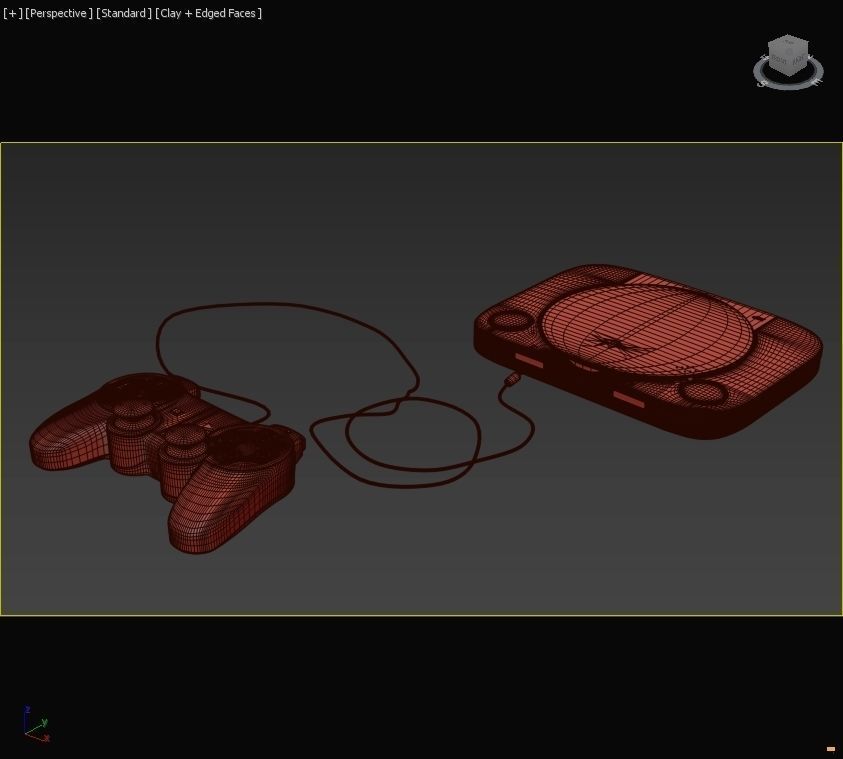
Task: Open the [+] viewport general menu
Action: 12,13
